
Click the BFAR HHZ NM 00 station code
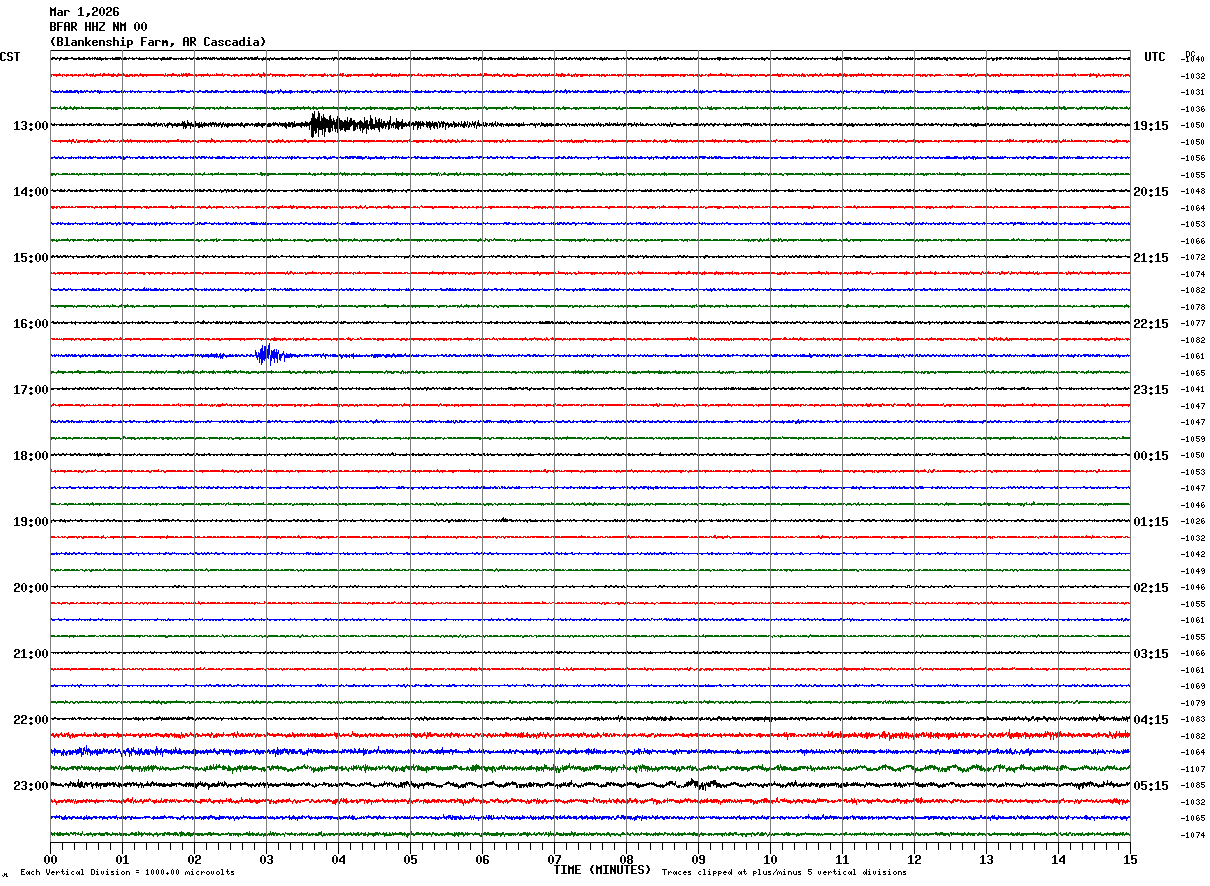pos(98,27)
